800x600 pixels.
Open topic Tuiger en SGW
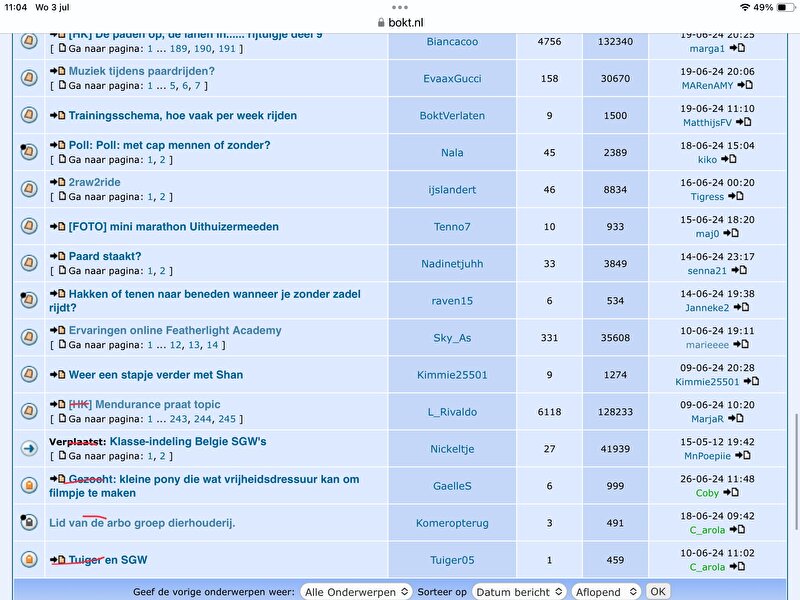click(x=108, y=560)
